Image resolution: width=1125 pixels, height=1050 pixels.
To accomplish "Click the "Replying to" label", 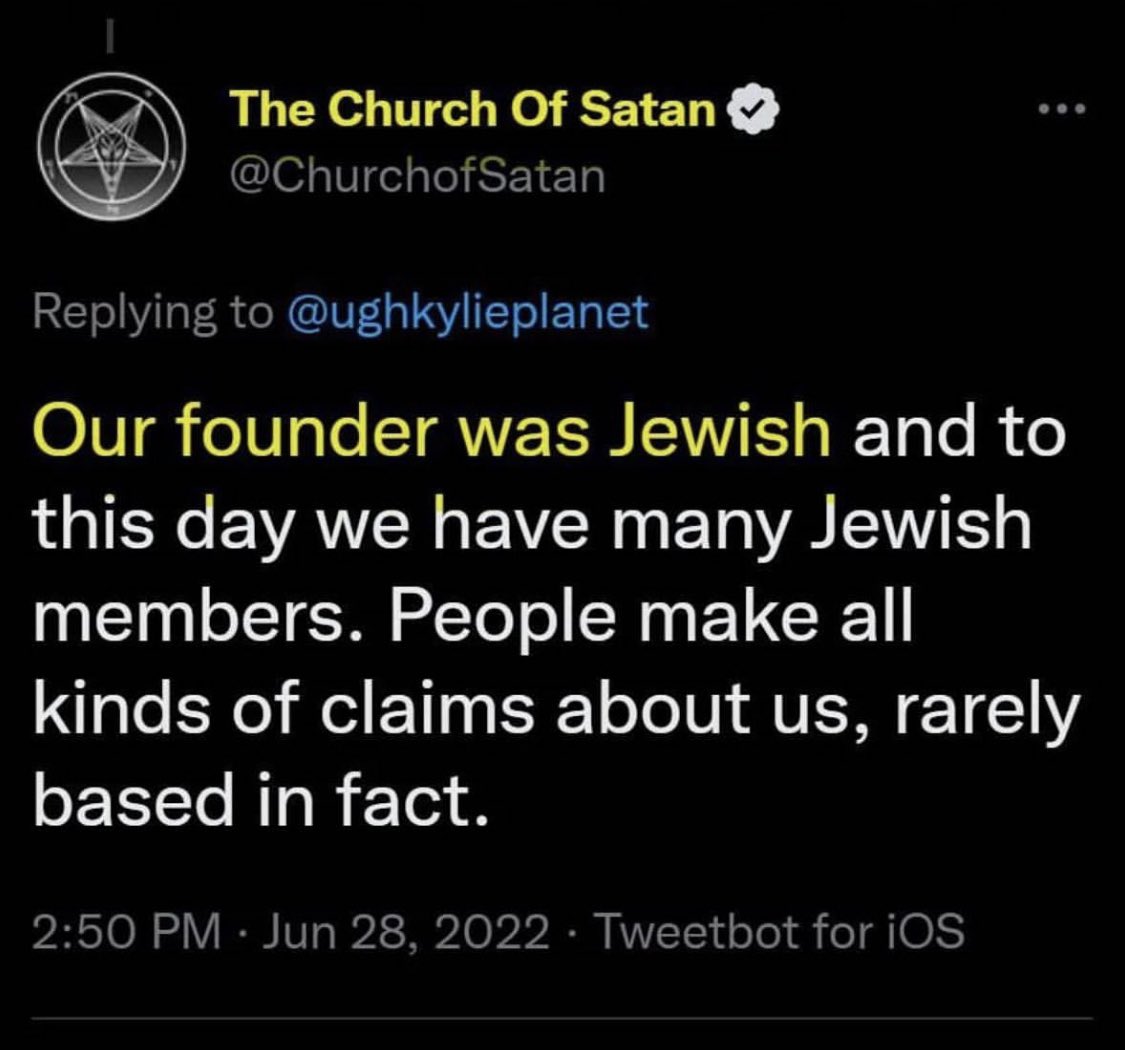I will pyautogui.click(x=152, y=313).
